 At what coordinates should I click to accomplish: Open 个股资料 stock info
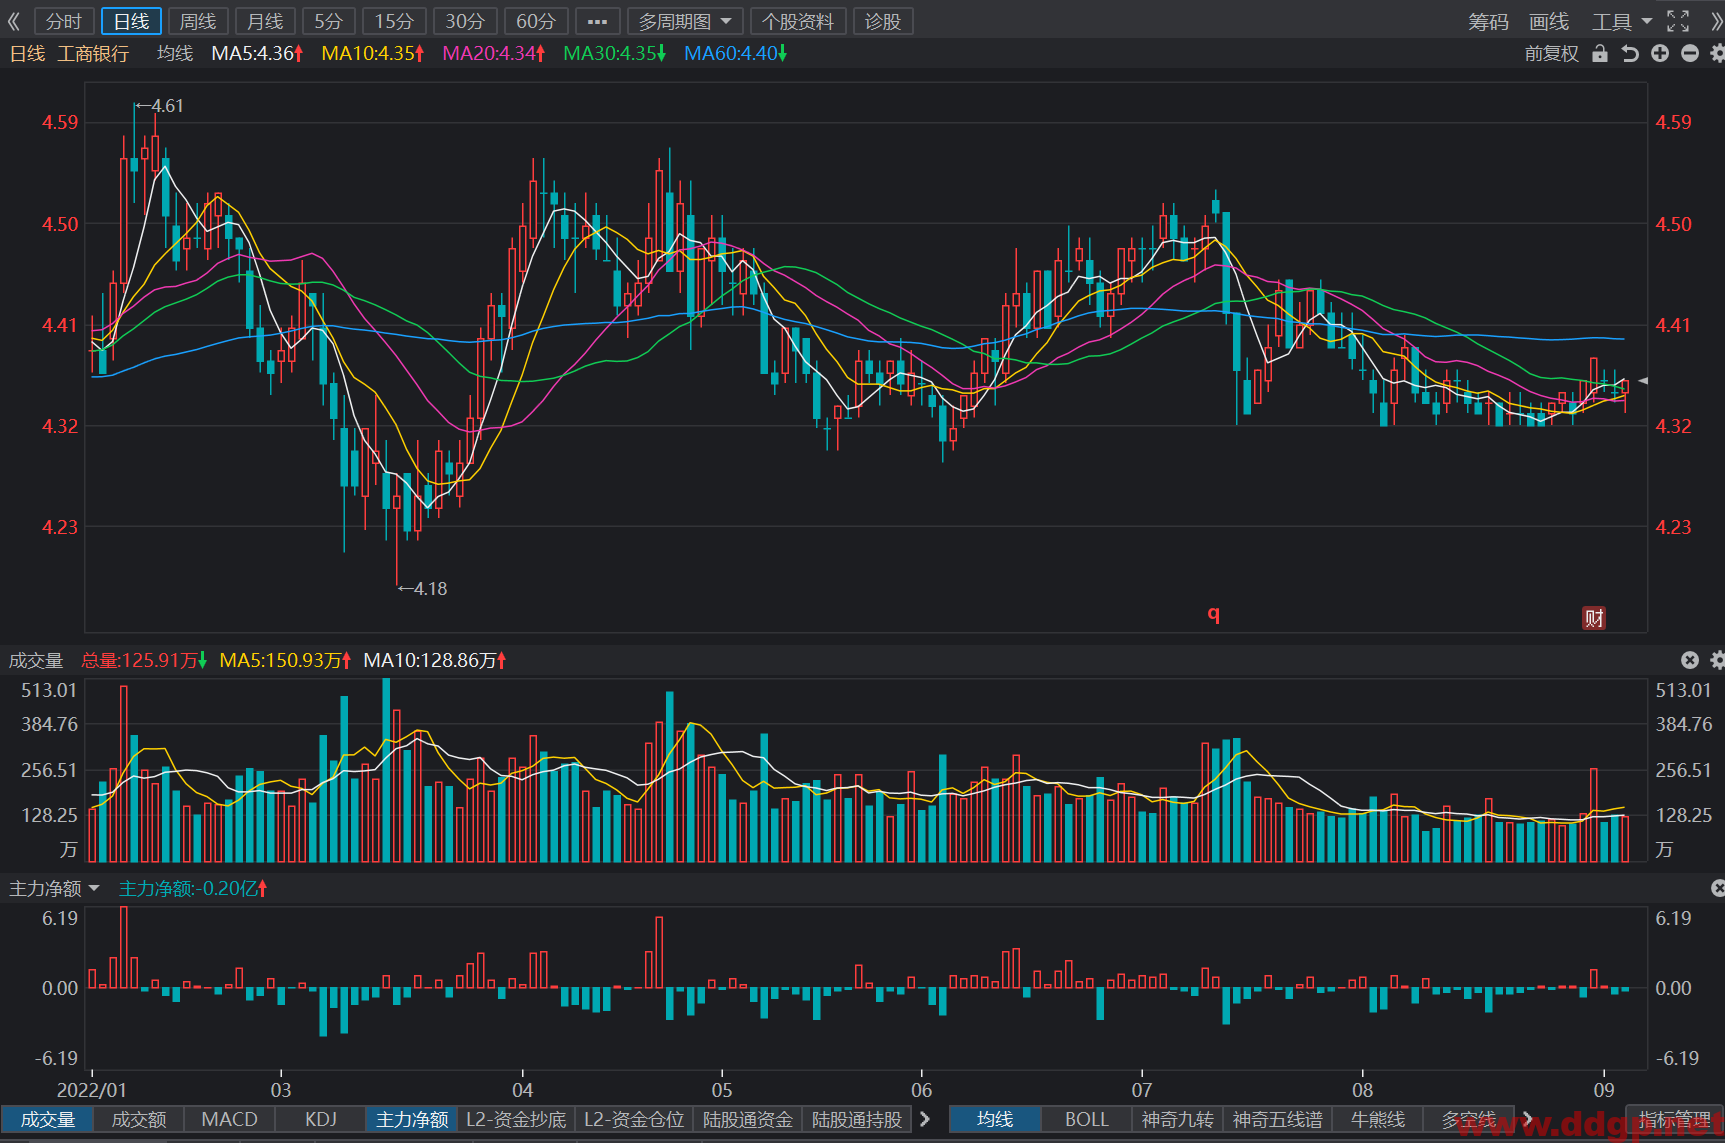pos(798,21)
